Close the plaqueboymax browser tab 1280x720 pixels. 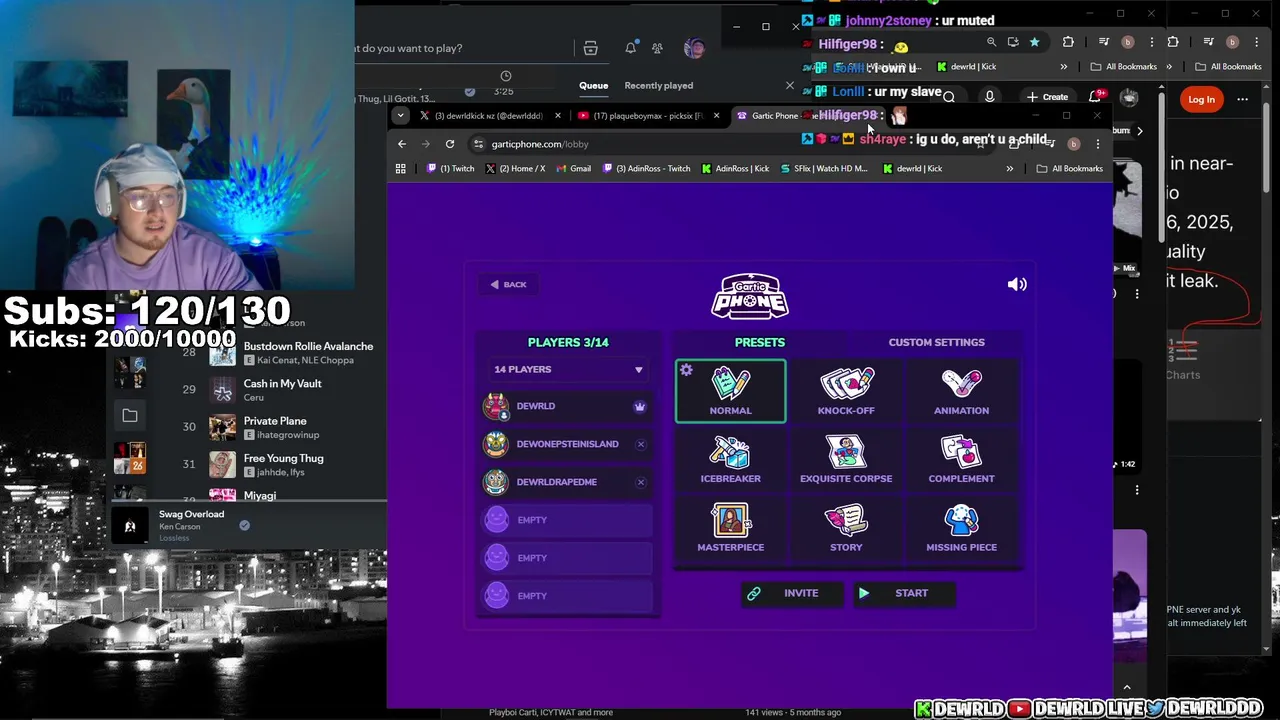coord(716,116)
